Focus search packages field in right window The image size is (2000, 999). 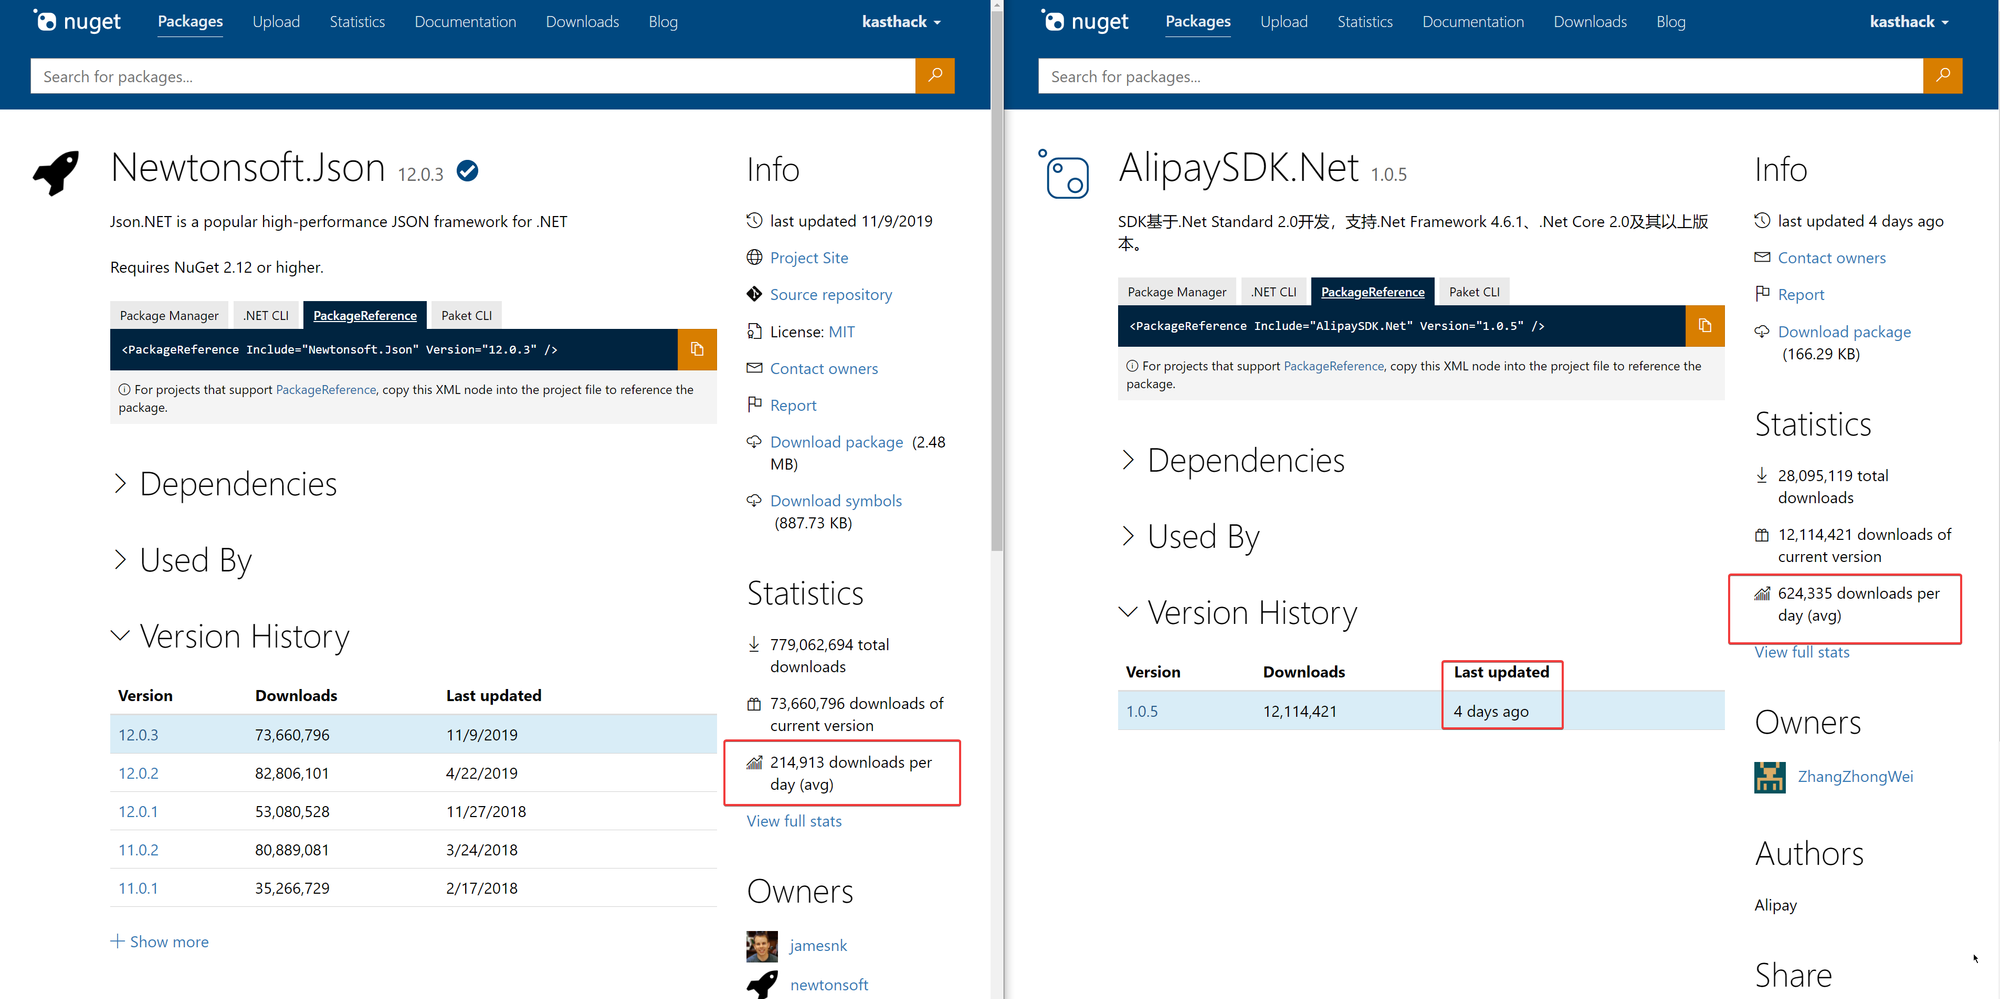tap(1481, 76)
